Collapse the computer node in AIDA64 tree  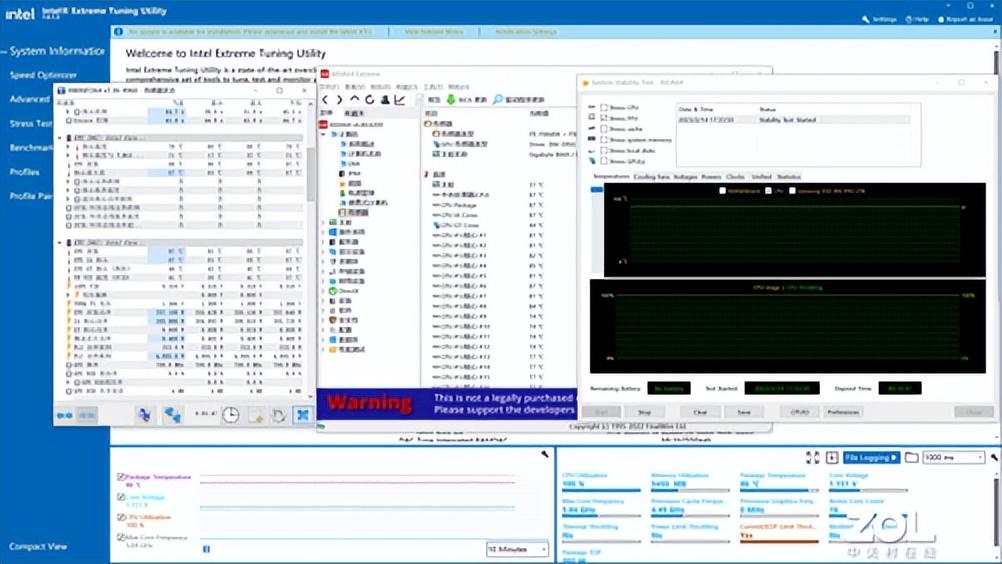(x=324, y=134)
